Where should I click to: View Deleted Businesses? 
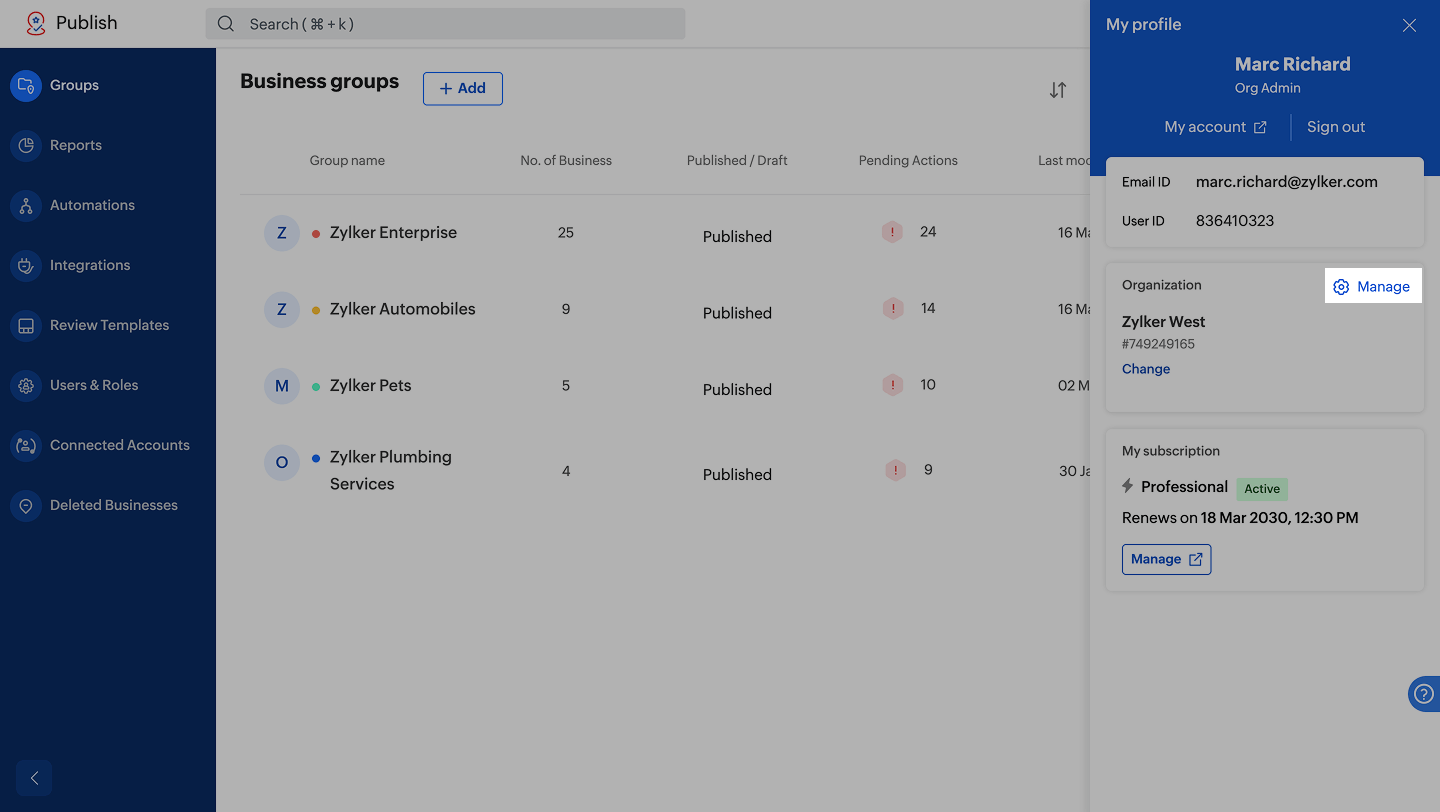point(113,505)
